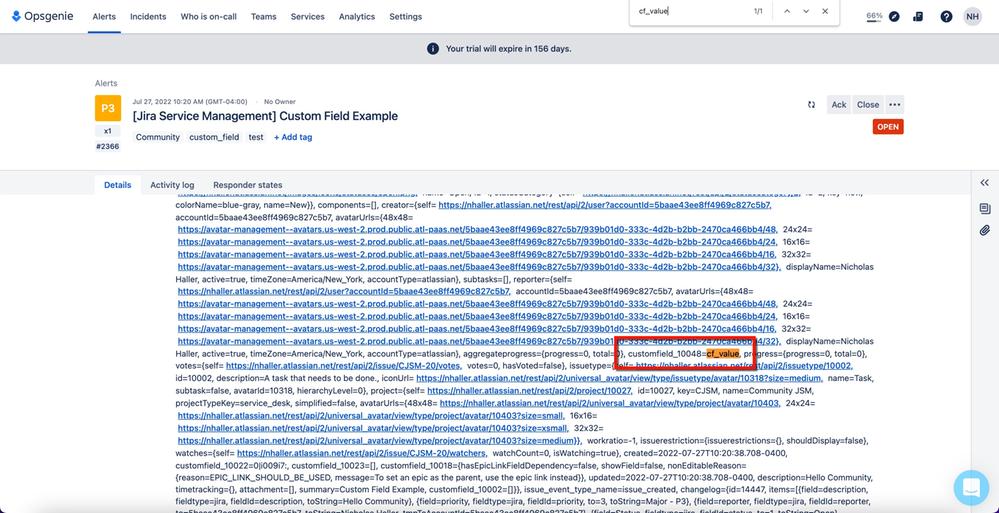Image resolution: width=999 pixels, height=513 pixels.
Task: Click the Opsgenie logo
Action: pos(42,16)
